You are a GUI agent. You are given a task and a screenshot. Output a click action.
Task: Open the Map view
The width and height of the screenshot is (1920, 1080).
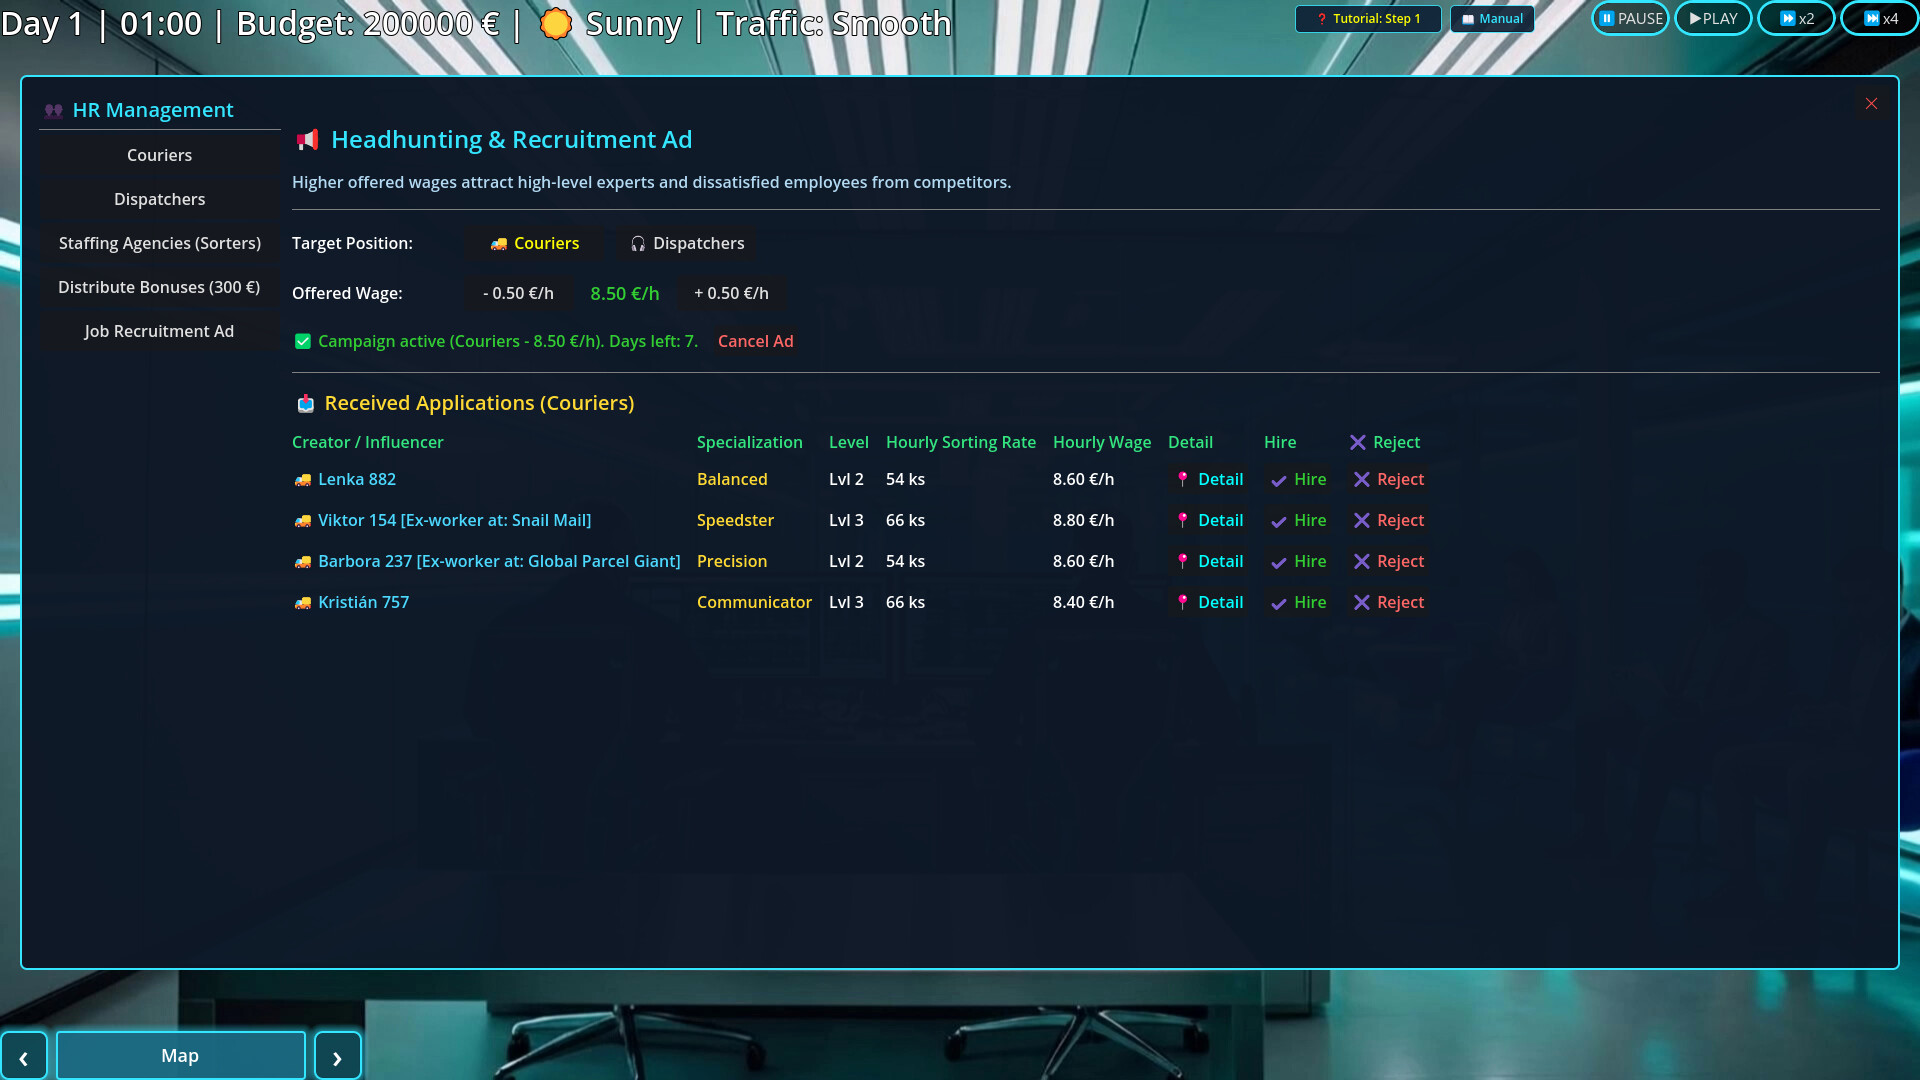click(181, 1056)
